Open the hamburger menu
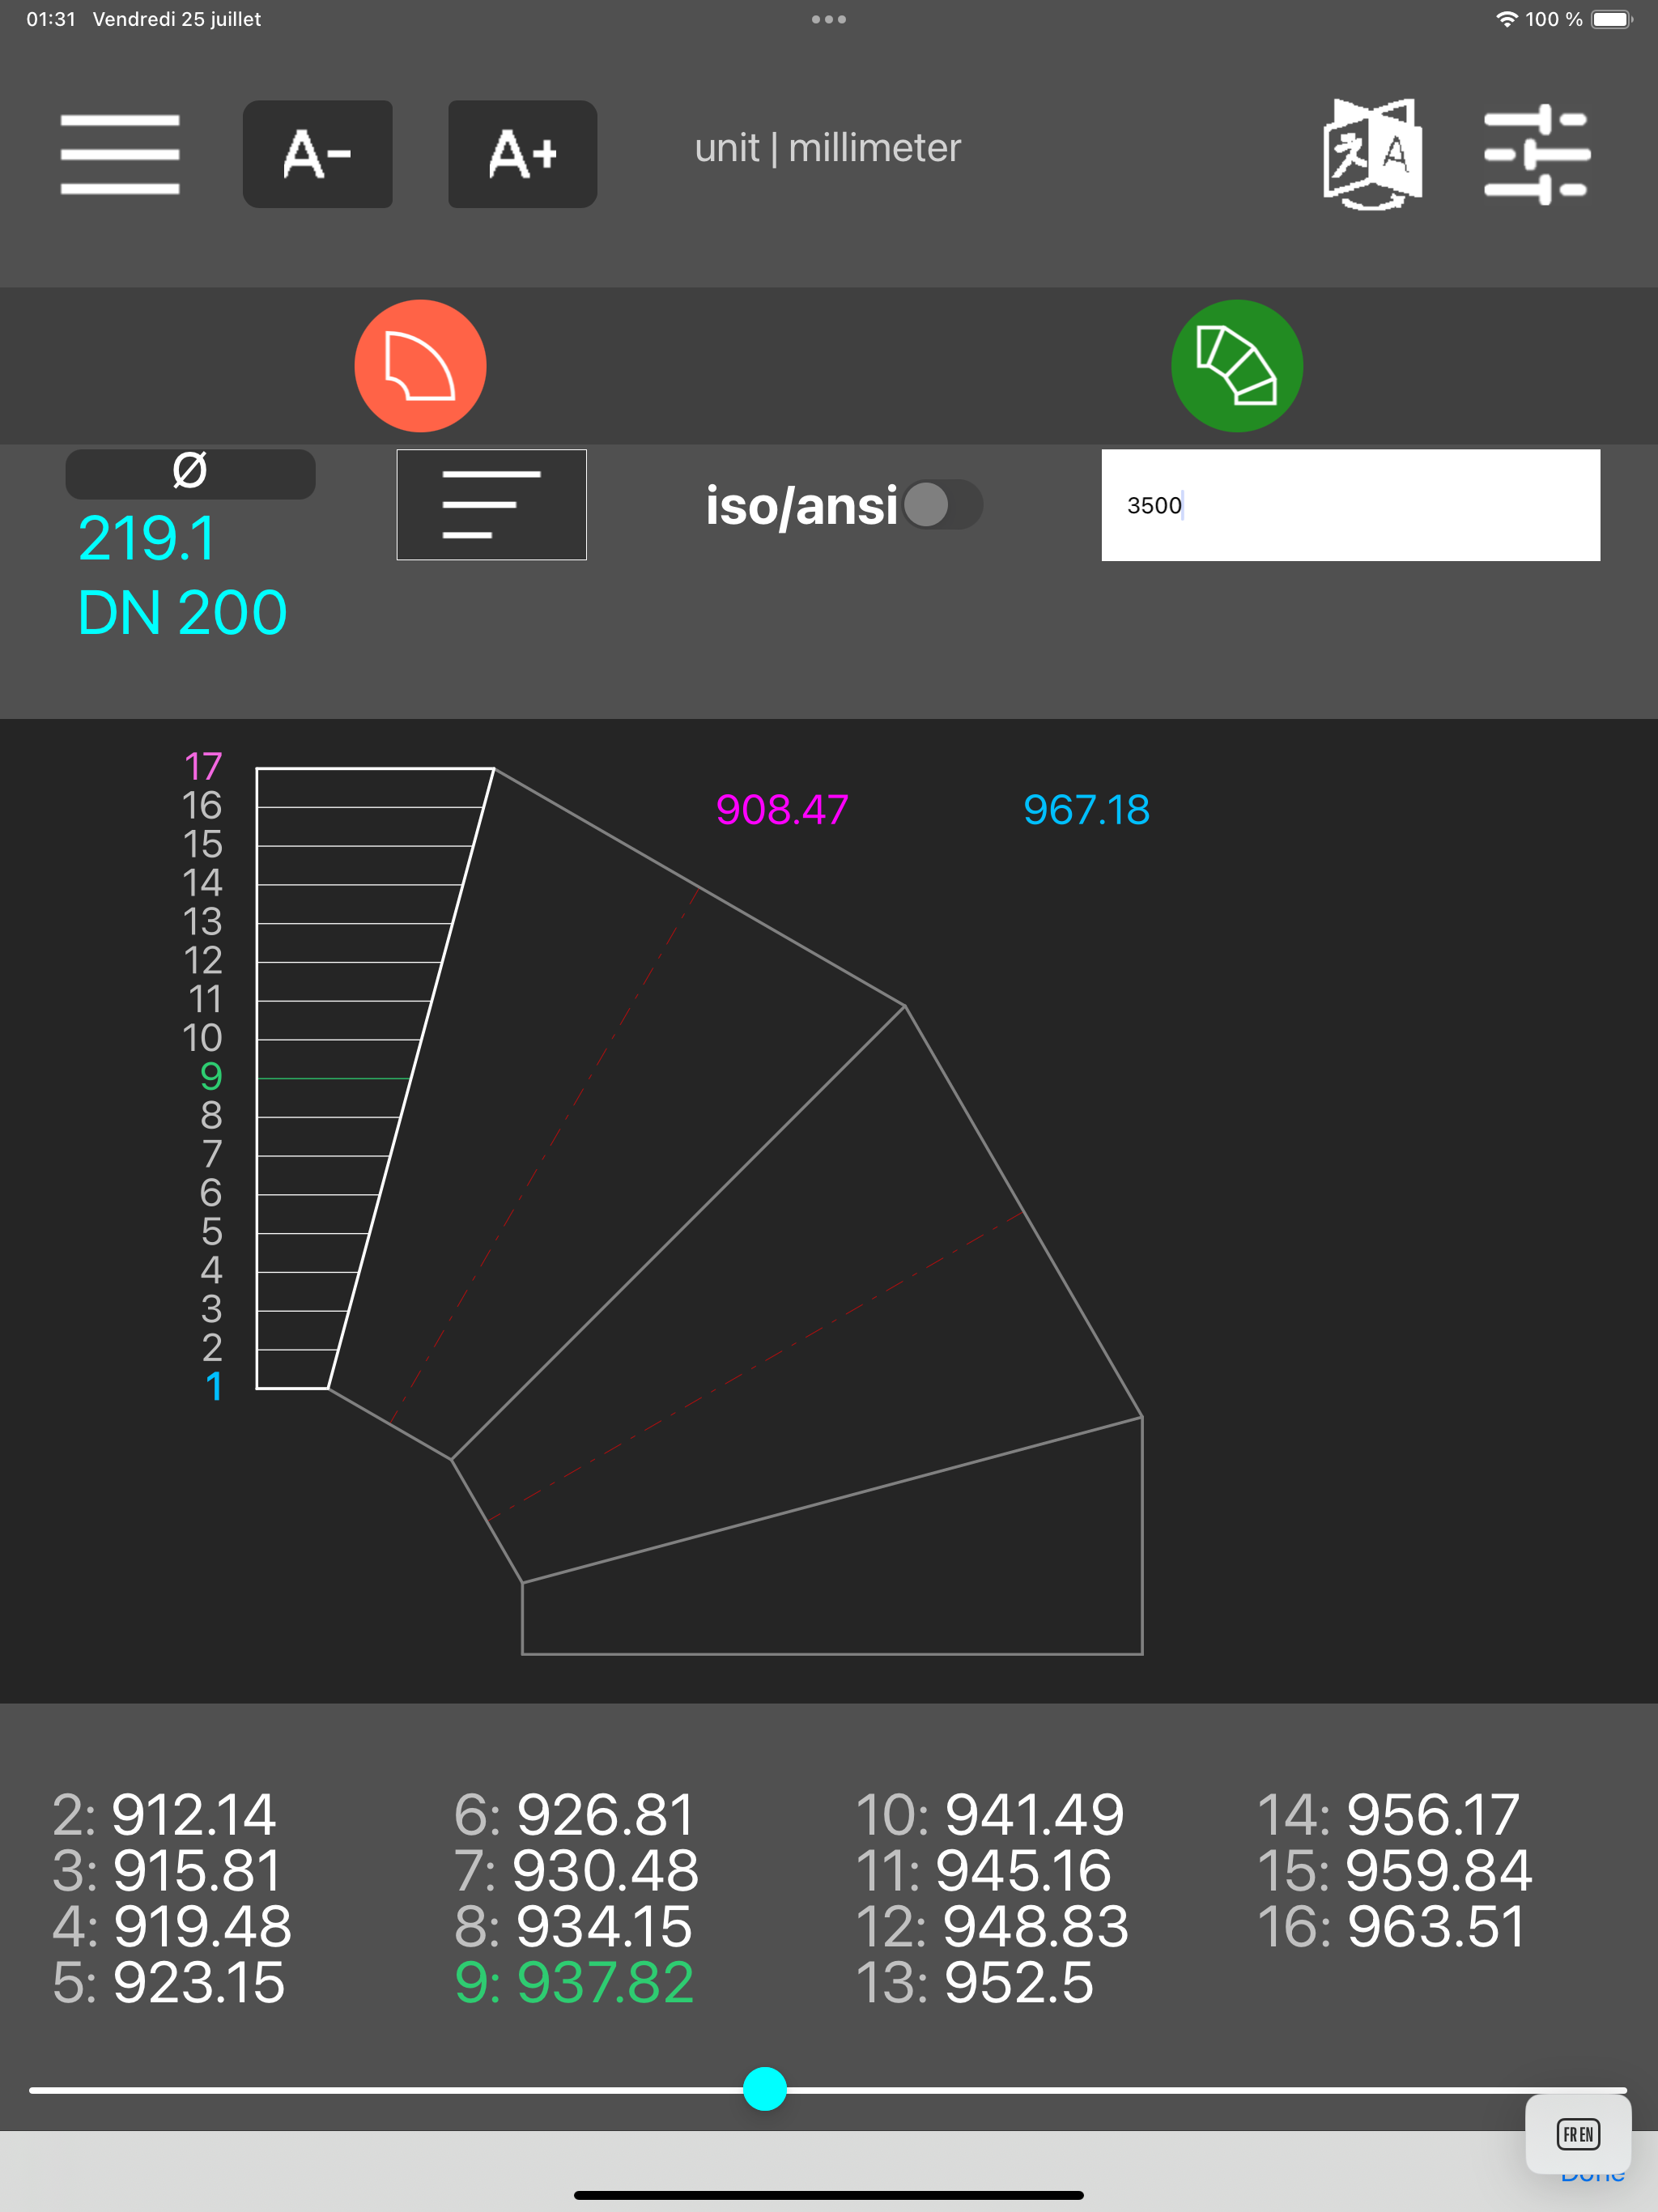Image resolution: width=1658 pixels, height=2212 pixels. (120, 154)
